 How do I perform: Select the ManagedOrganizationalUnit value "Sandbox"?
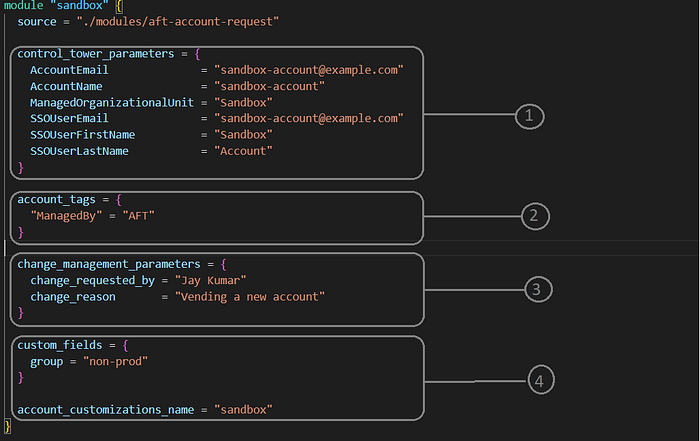tap(243, 103)
